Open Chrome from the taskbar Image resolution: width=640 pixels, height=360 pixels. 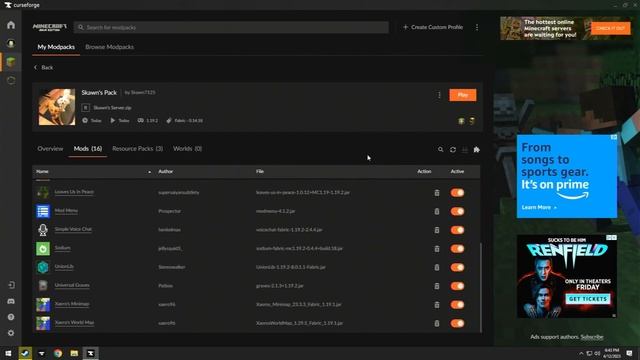click(x=58, y=353)
